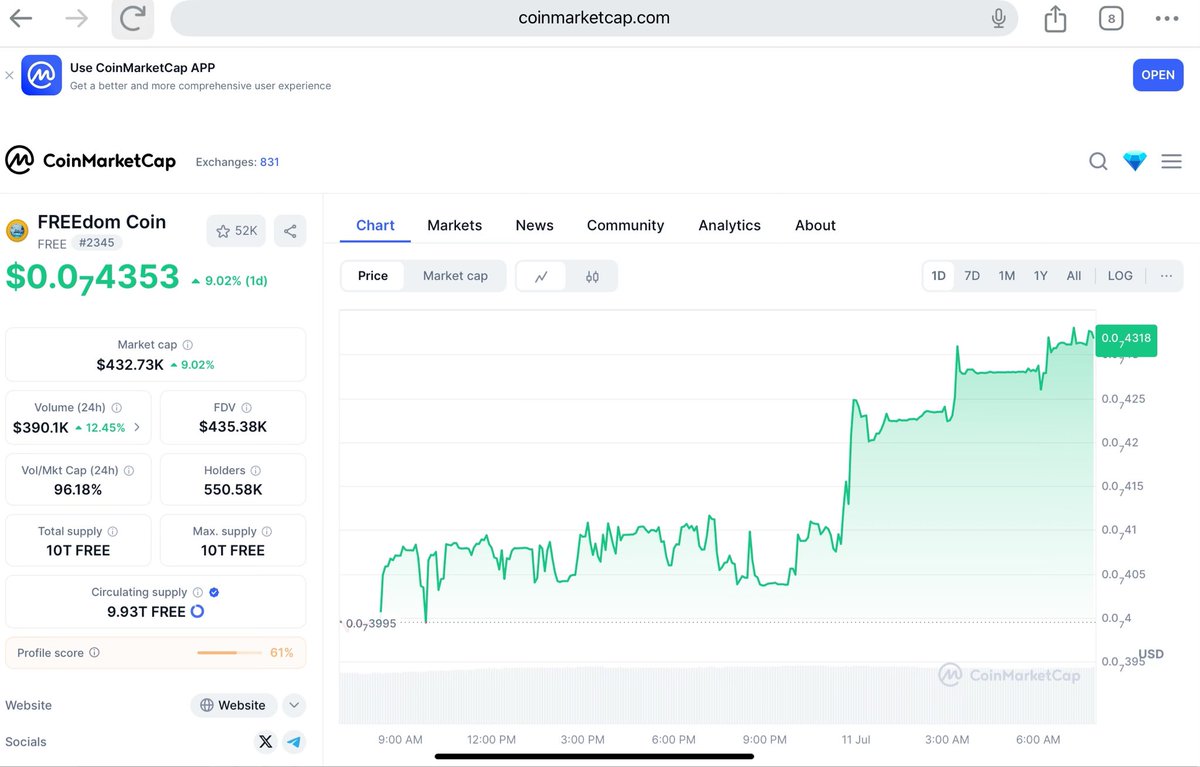Image resolution: width=1200 pixels, height=767 pixels.
Task: Click the CoinMarketCap logo
Action: tap(91, 160)
